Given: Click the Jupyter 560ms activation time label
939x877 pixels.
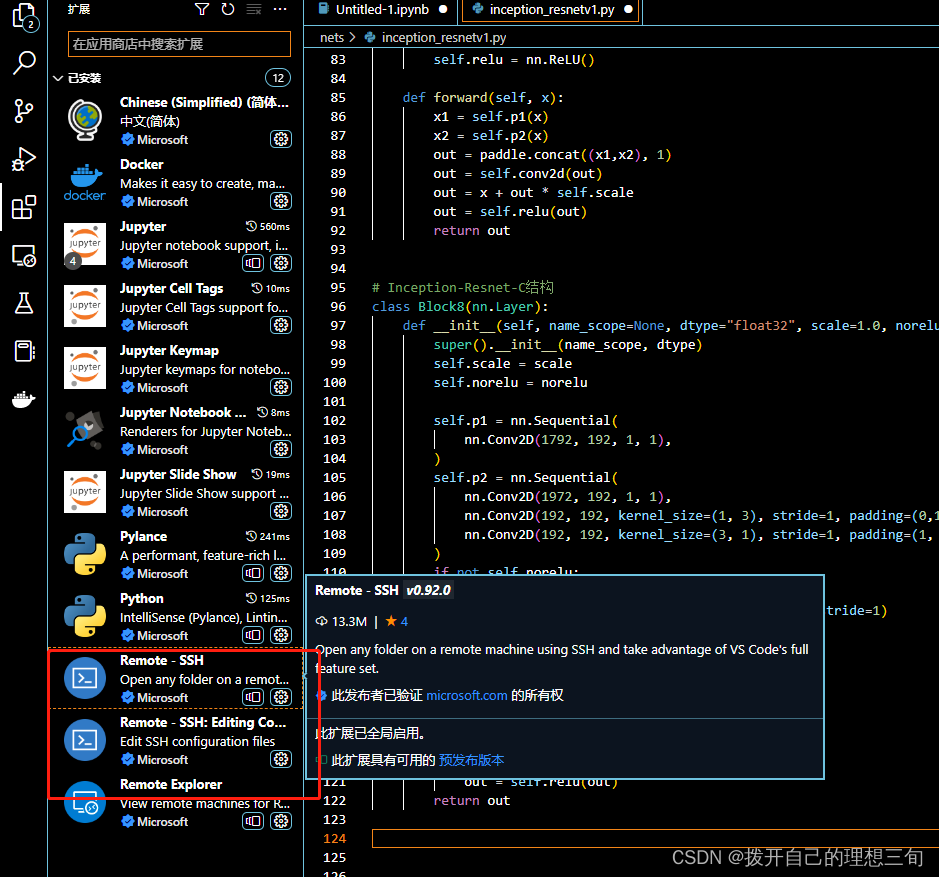Looking at the screenshot, I should pyautogui.click(x=268, y=226).
